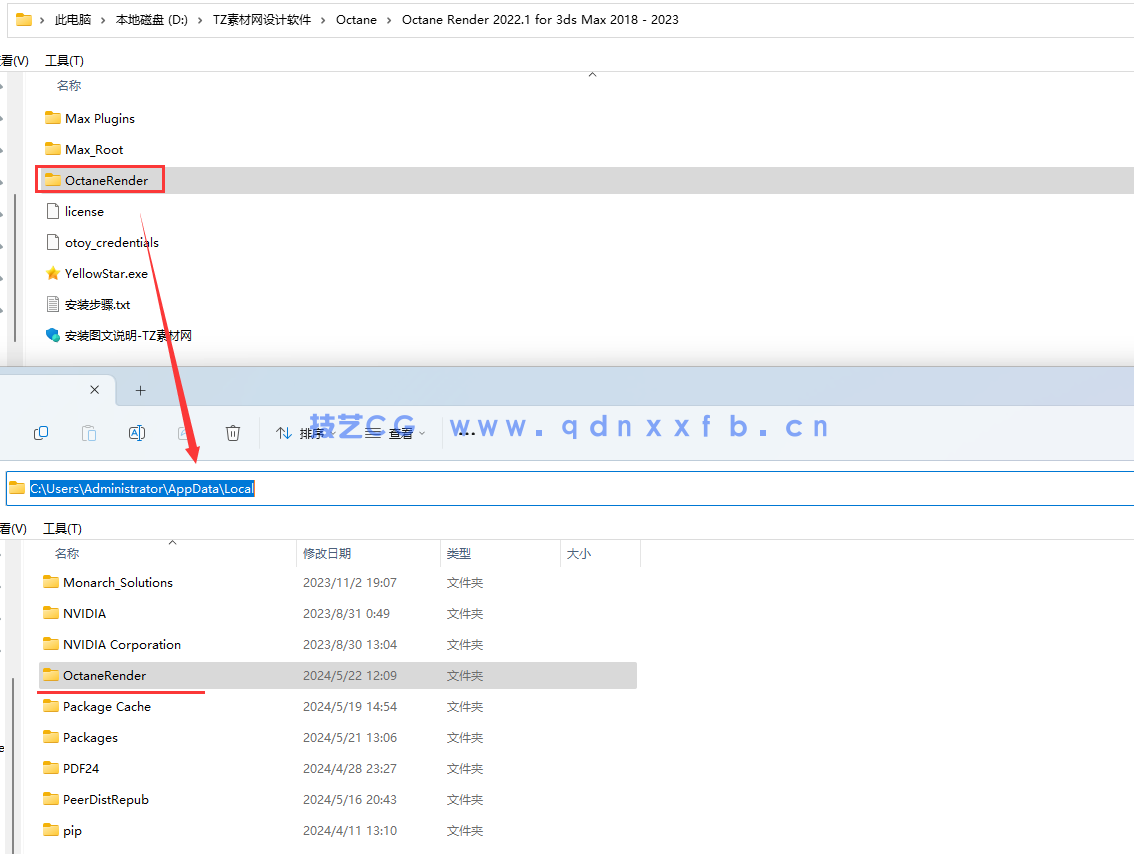Open the 工具(T) menu in upper window
The image size is (1134, 854).
(x=64, y=61)
